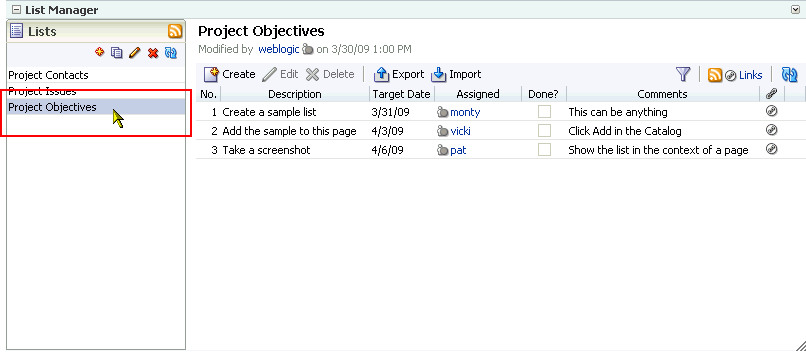Viewport: 806px width, 362px height.
Task: Click 'This can be anything' comment
Action: pyautogui.click(x=618, y=112)
